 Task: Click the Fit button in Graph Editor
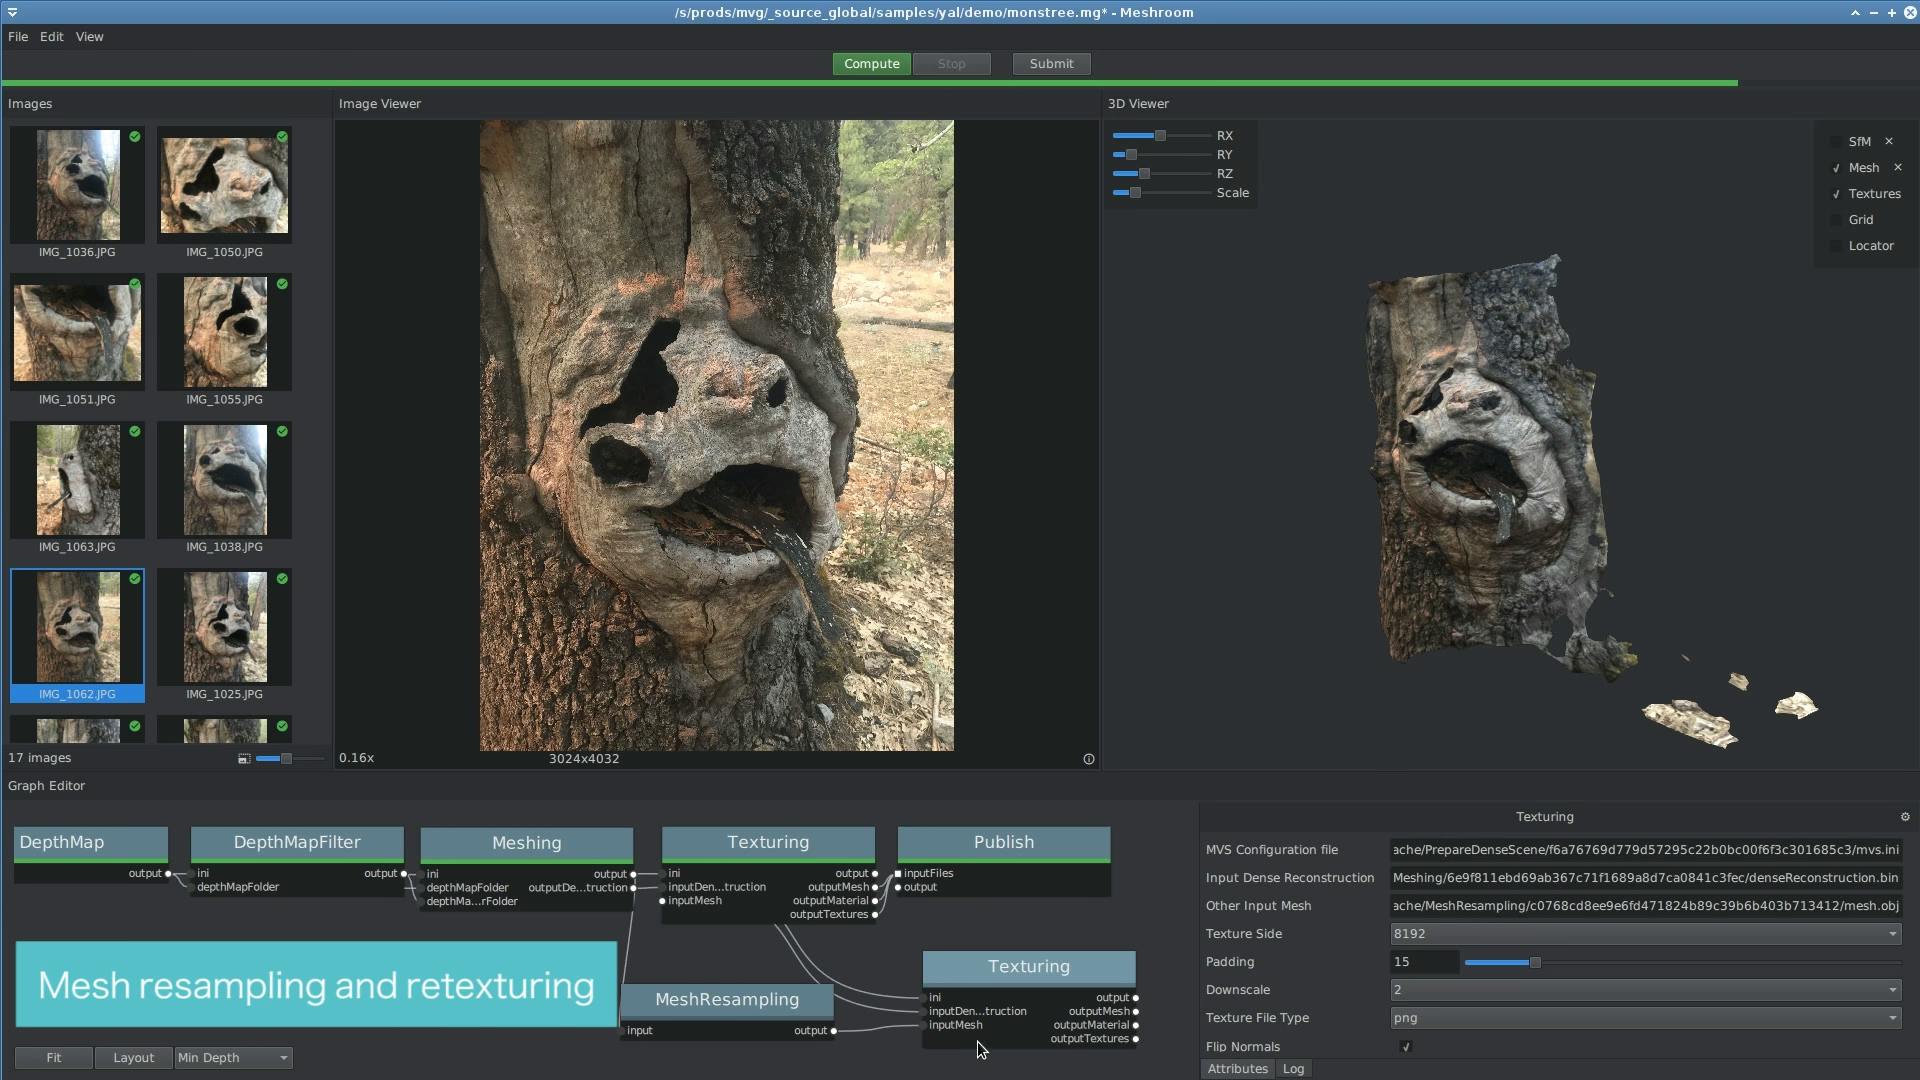point(54,1058)
